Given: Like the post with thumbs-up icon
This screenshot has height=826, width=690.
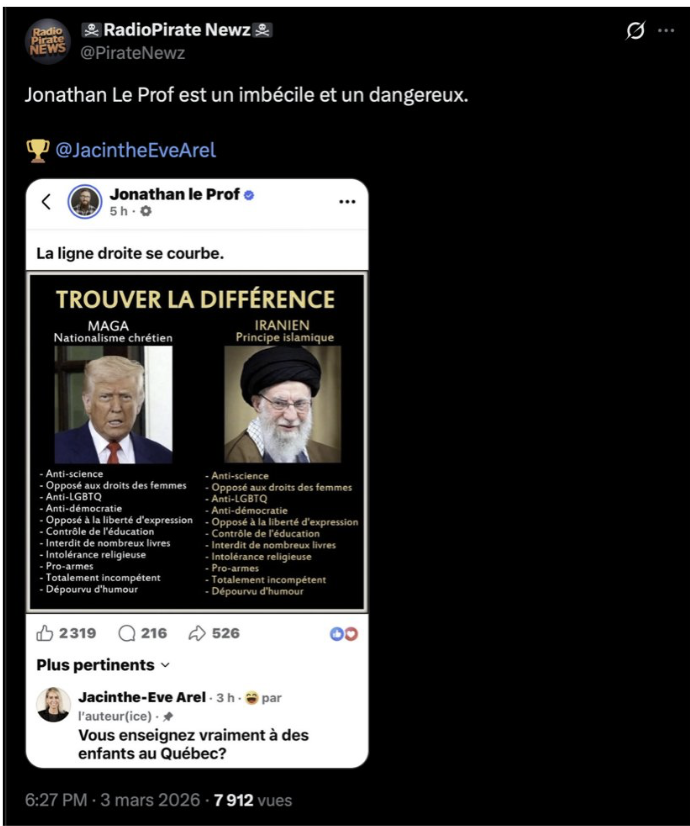Looking at the screenshot, I should point(45,633).
